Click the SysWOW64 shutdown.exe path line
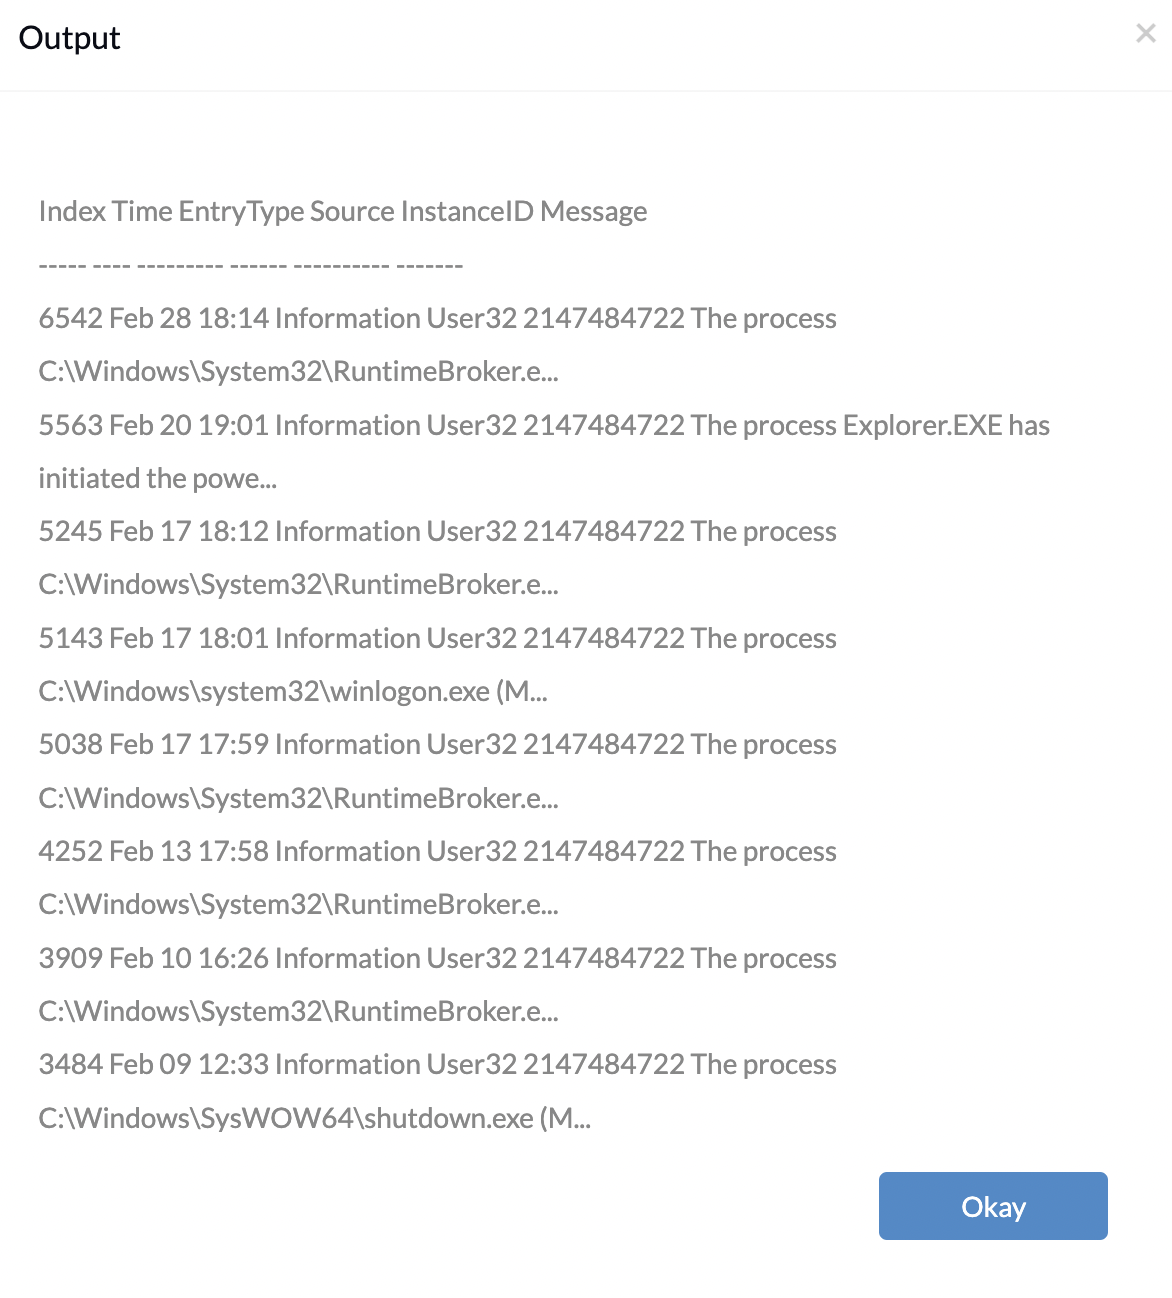The height and width of the screenshot is (1298, 1172). click(314, 1118)
